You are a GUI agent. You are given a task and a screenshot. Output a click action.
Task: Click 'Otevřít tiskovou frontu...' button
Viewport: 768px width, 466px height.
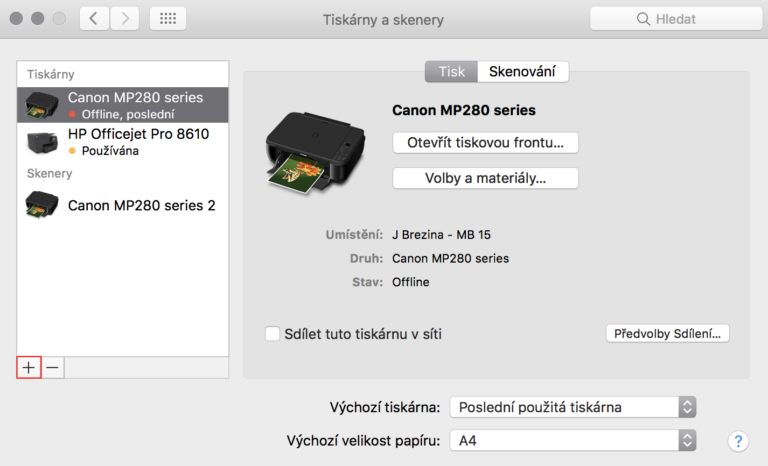point(485,143)
